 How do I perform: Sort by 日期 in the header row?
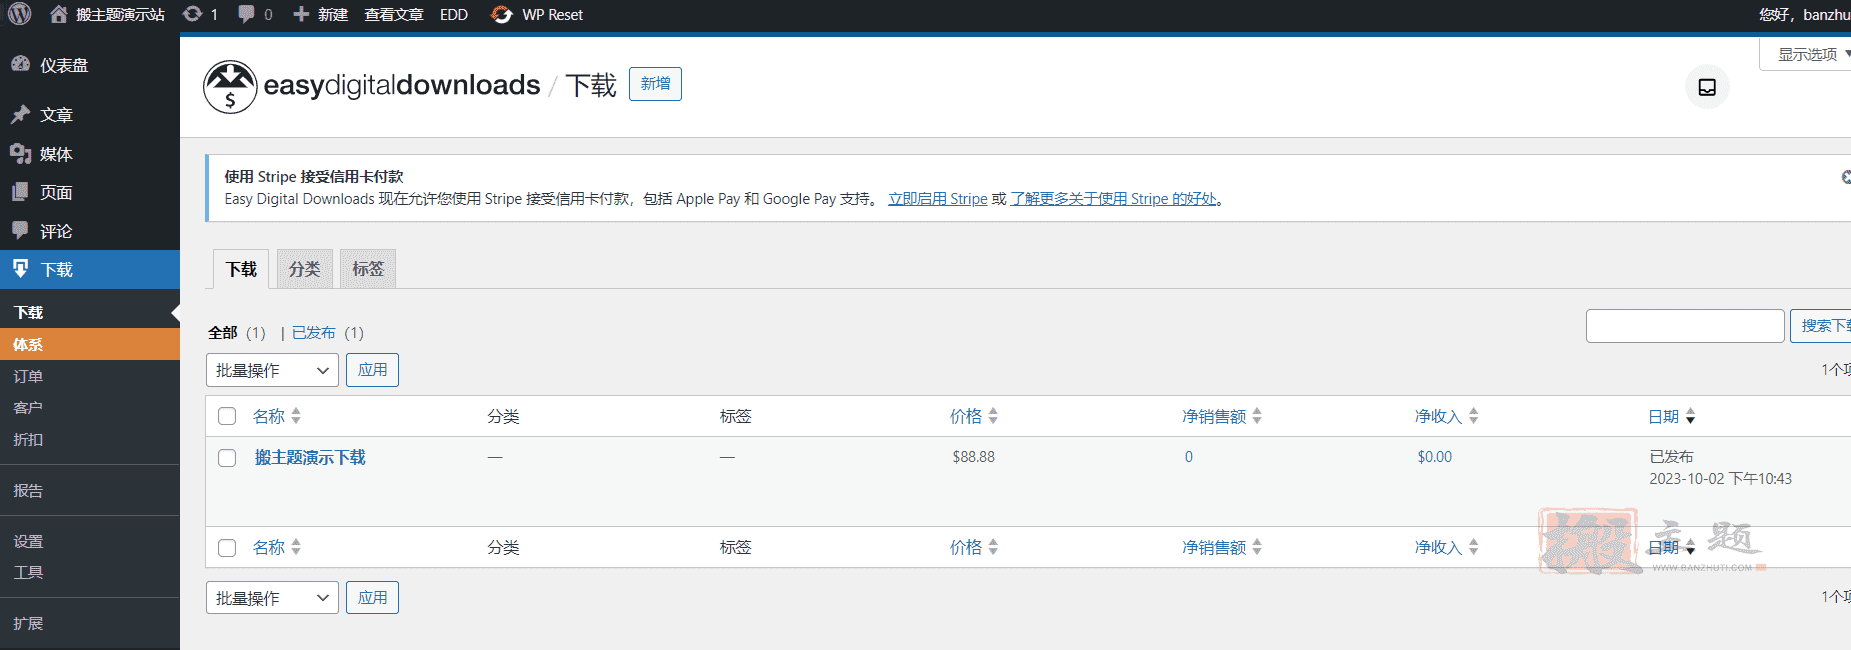(x=1671, y=416)
